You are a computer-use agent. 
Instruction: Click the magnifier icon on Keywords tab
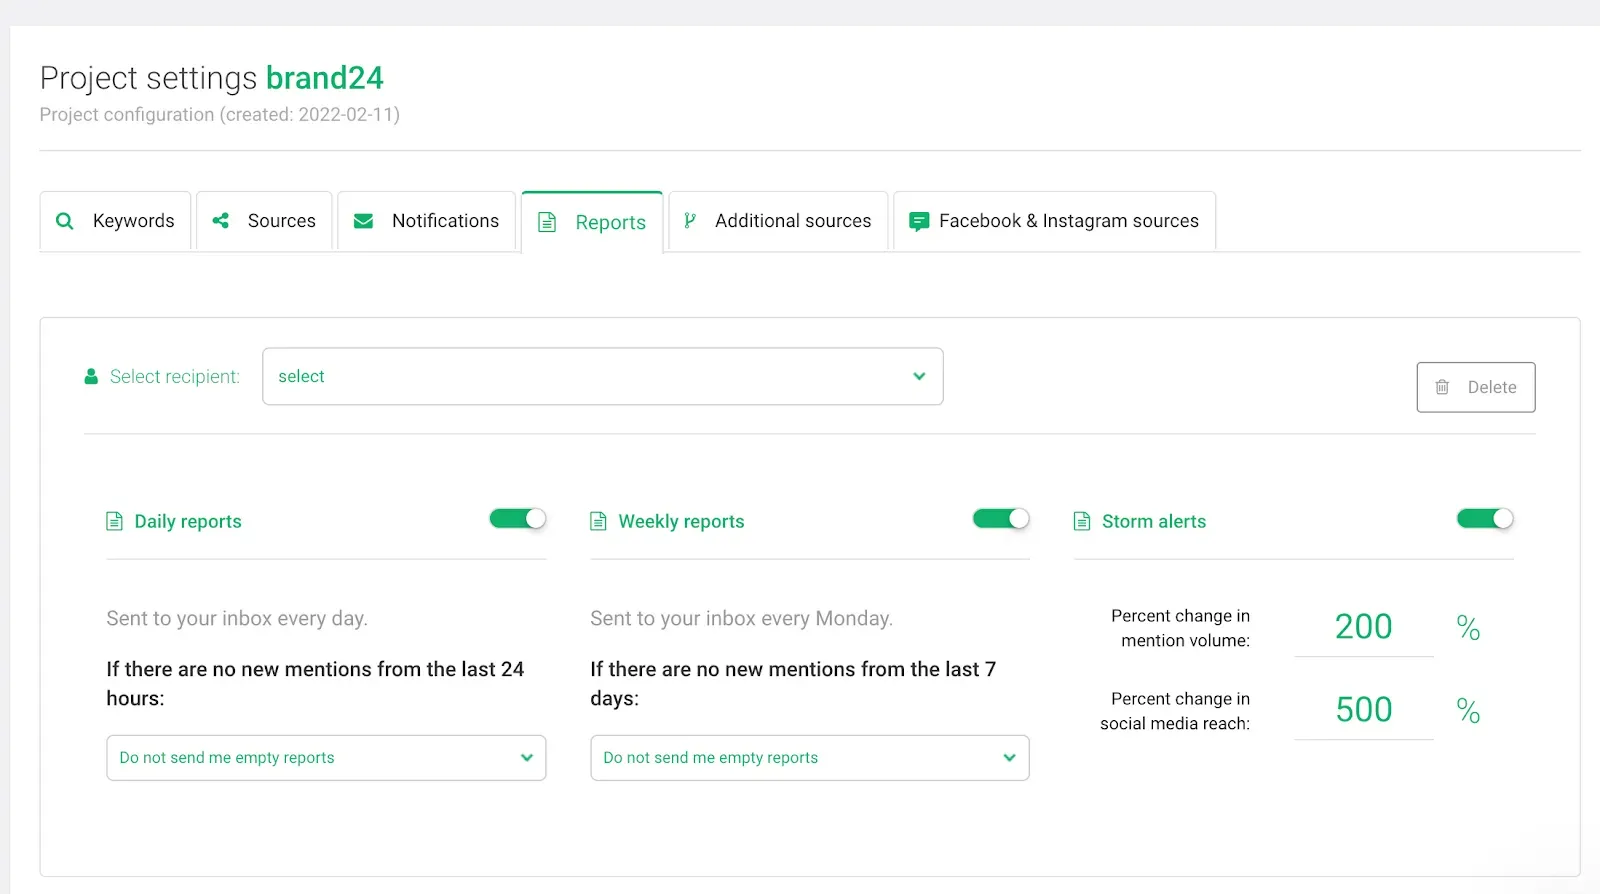point(65,221)
